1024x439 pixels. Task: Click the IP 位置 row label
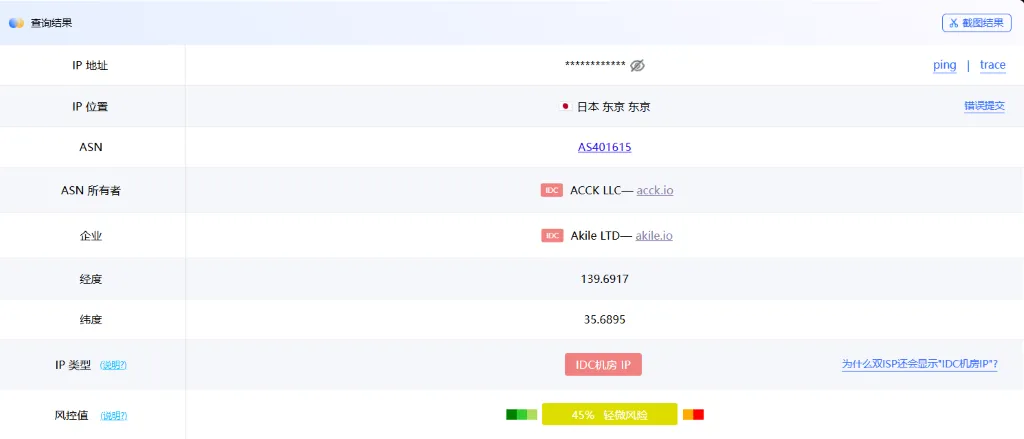90,106
